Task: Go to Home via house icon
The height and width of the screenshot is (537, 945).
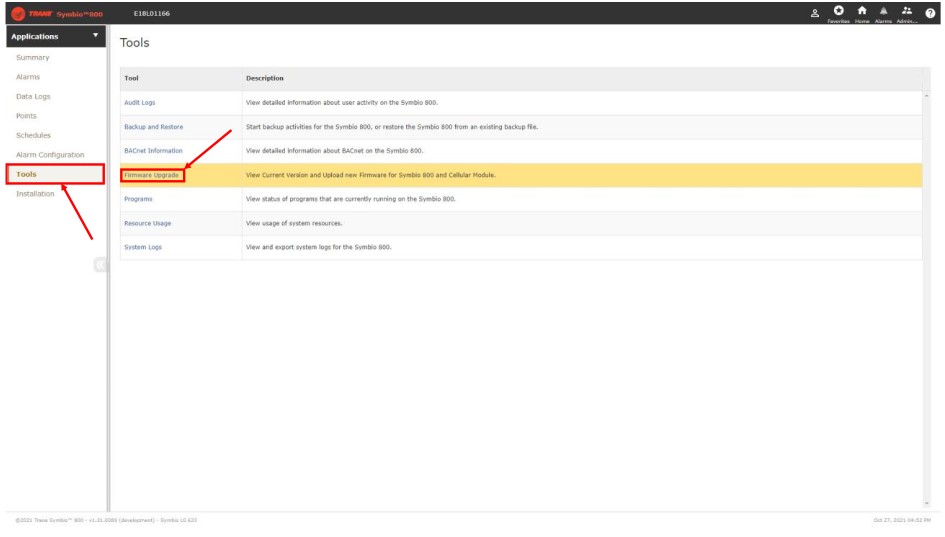Action: tap(862, 13)
